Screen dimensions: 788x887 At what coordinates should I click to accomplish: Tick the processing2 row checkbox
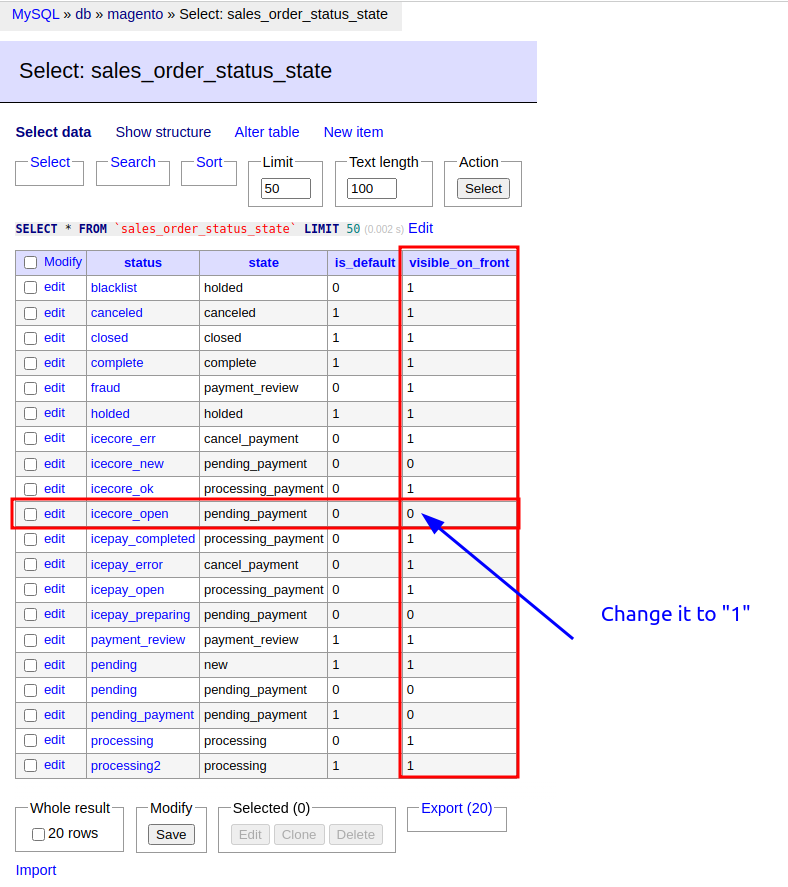(31, 765)
